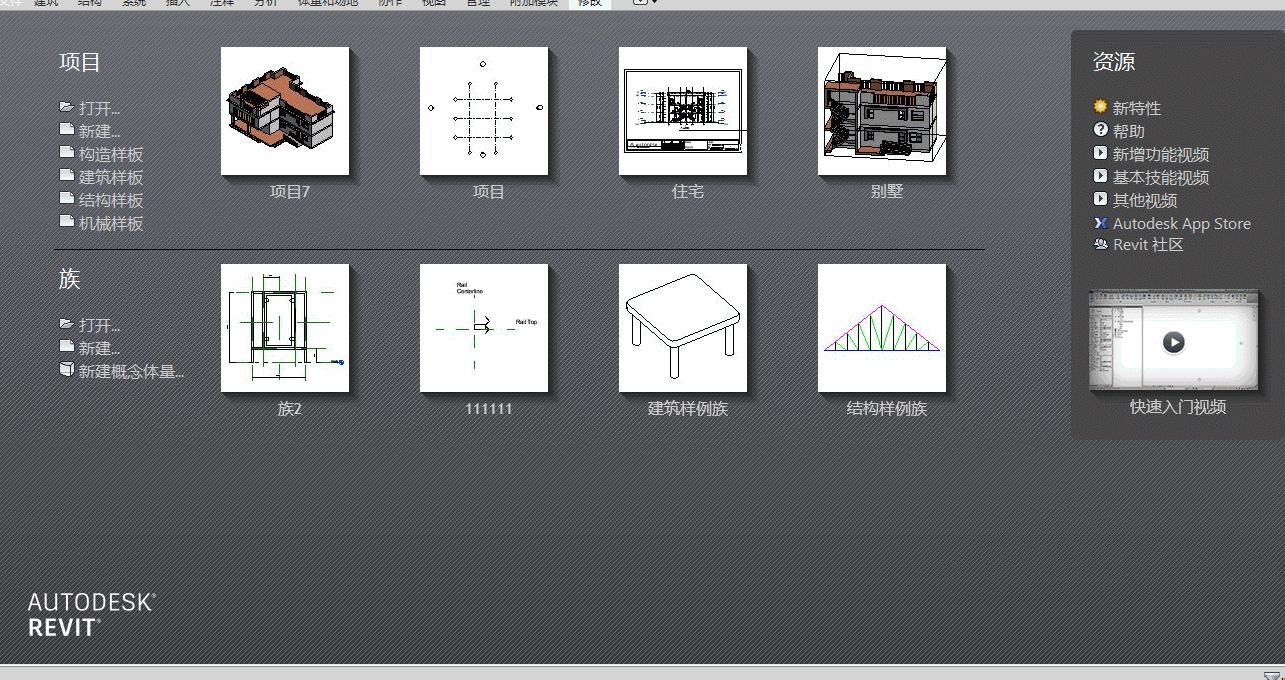Image resolution: width=1285 pixels, height=680 pixels.
Task: Click the play icon beside 新增功能视频
Action: pos(1101,153)
